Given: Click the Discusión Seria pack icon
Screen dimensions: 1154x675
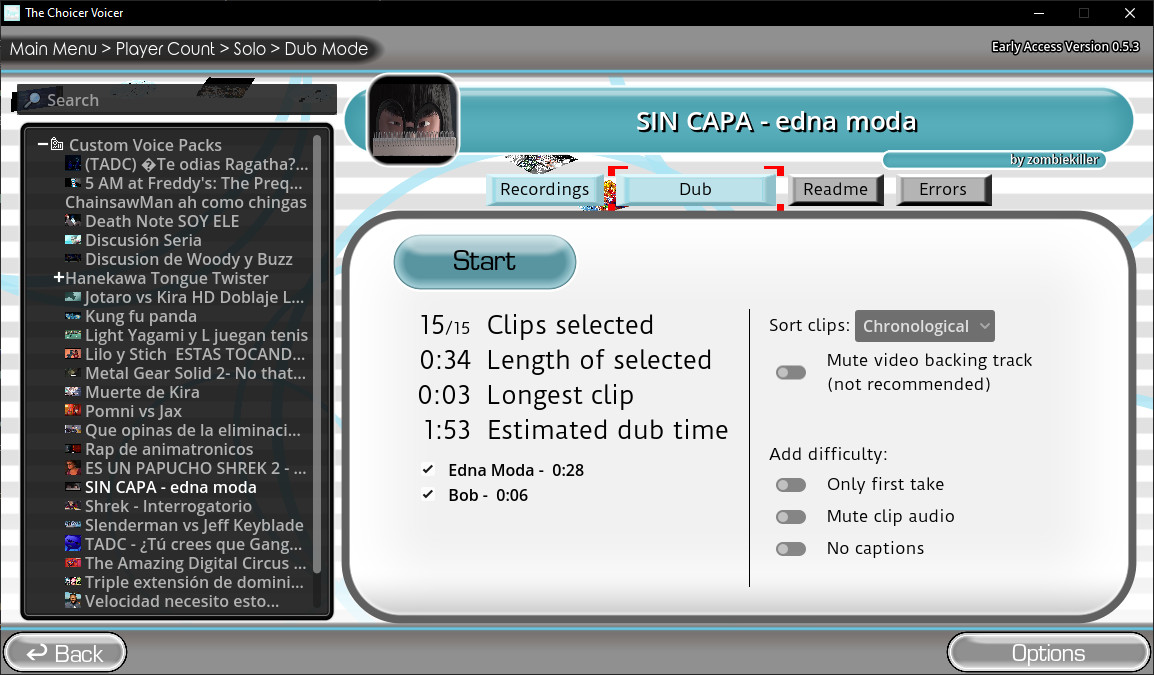Looking at the screenshot, I should pyautogui.click(x=73, y=240).
